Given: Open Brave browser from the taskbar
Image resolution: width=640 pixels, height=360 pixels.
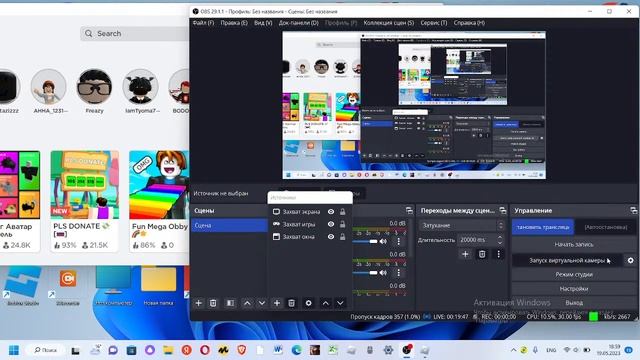Looking at the screenshot, I should [x=242, y=350].
